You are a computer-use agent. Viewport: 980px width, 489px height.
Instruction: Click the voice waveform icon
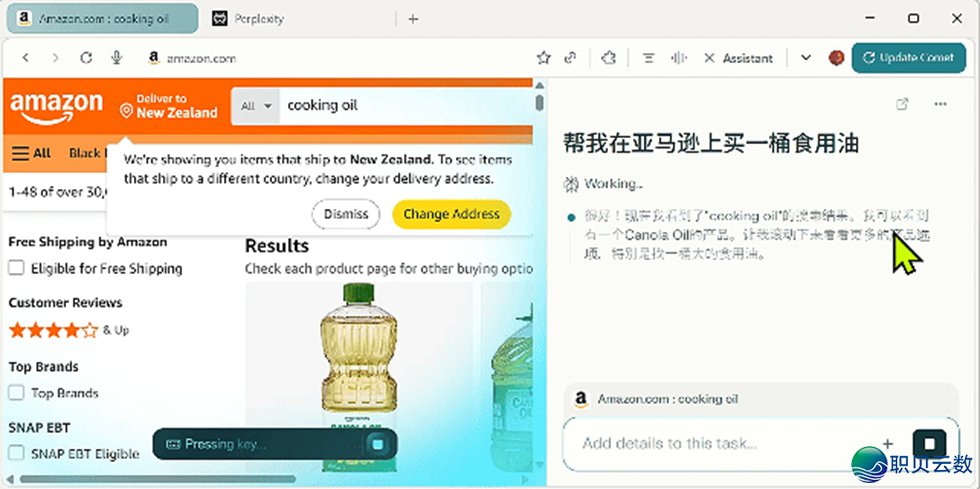679,58
